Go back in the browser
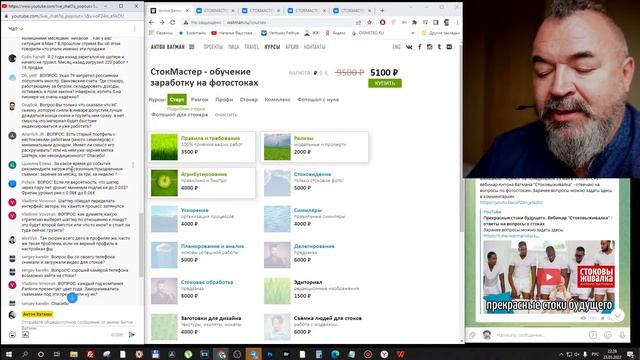Viewport: 640px width, 360px height. point(151,22)
